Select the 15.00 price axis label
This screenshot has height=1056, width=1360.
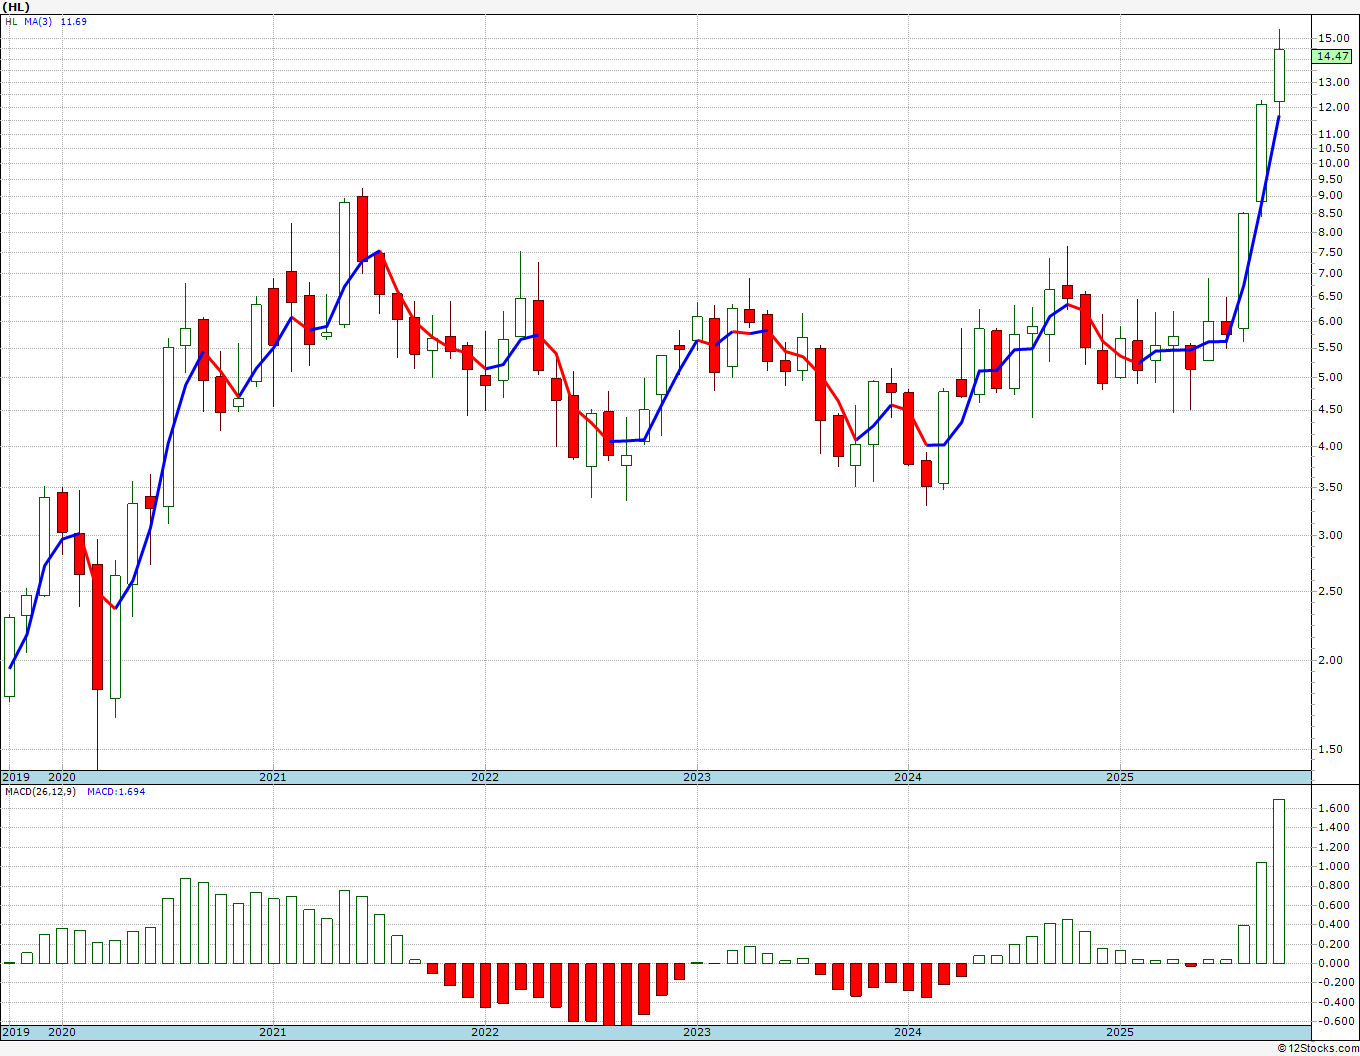(1333, 38)
